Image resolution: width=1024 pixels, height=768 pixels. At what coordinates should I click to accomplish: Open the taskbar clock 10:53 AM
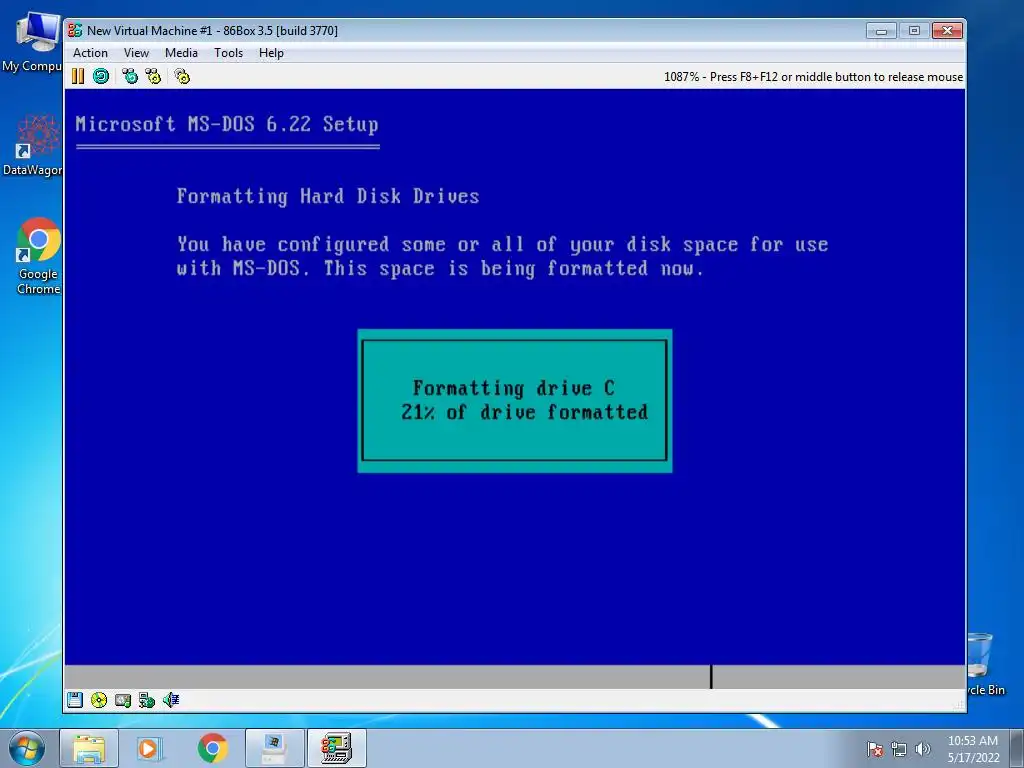tap(973, 749)
